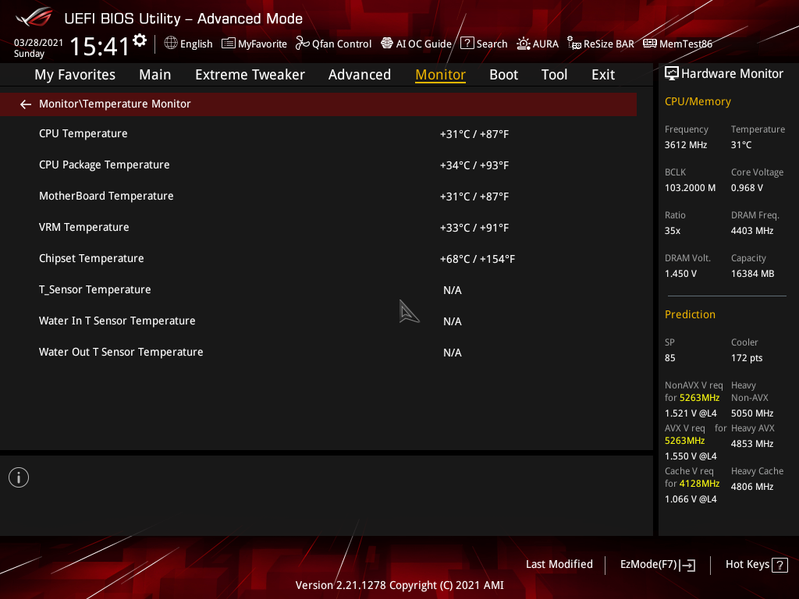Viewport: 799px width, 599px height.
Task: Click the yellow 4128MHz cache value
Action: (x=699, y=483)
